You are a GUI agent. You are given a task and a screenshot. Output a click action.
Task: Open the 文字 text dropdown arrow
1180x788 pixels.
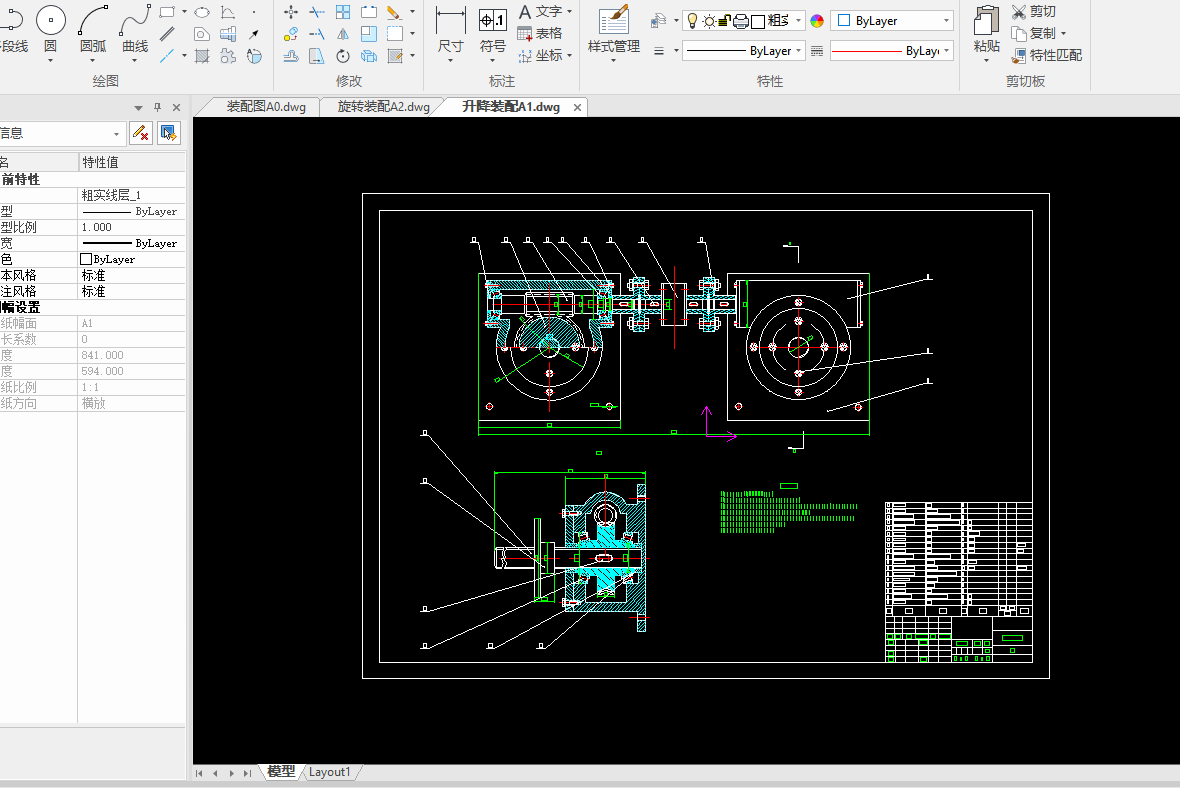(x=569, y=11)
